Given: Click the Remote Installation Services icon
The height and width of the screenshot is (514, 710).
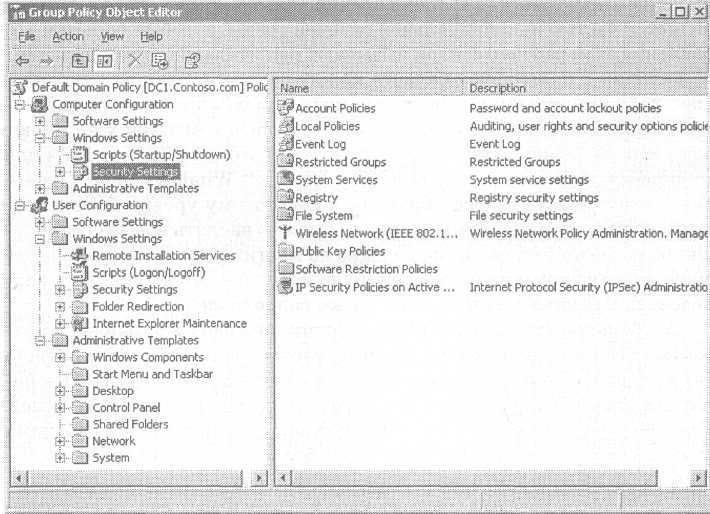Looking at the screenshot, I should click(x=80, y=255).
